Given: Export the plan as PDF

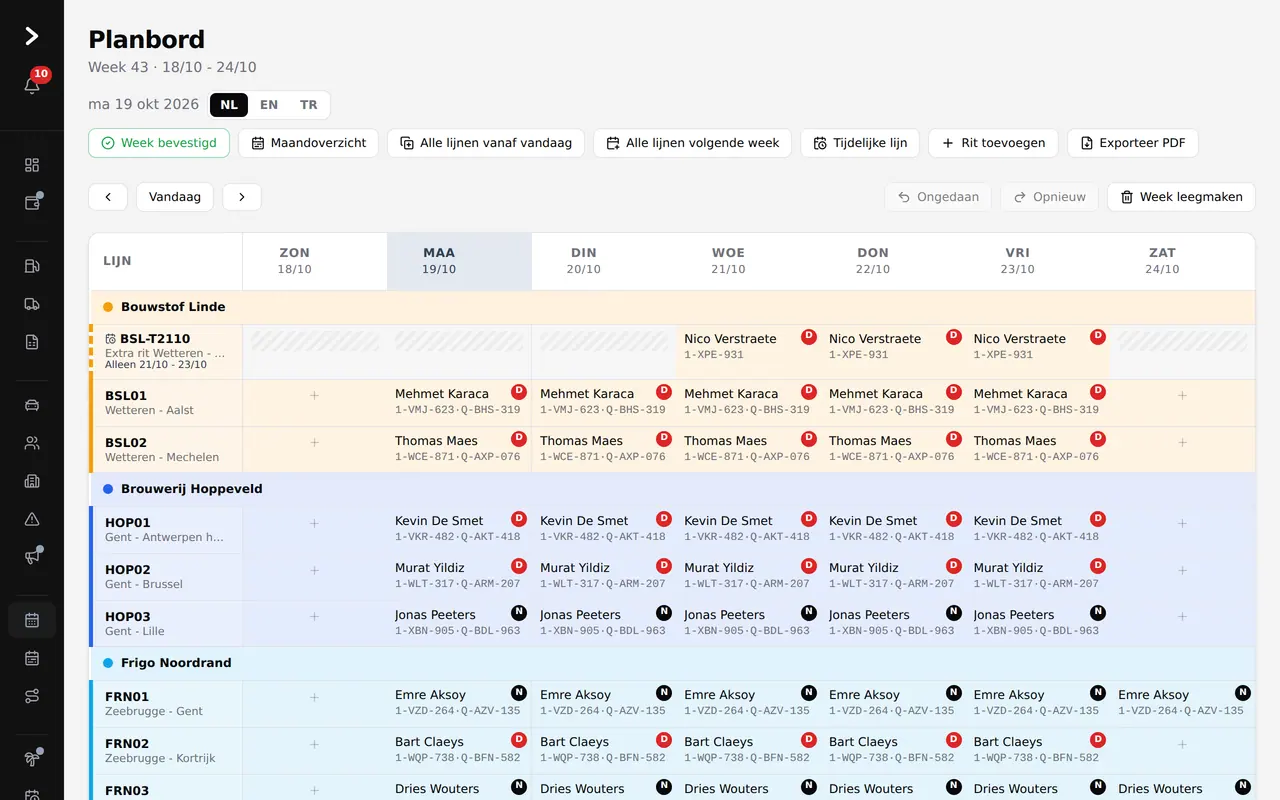Looking at the screenshot, I should coord(1132,143).
